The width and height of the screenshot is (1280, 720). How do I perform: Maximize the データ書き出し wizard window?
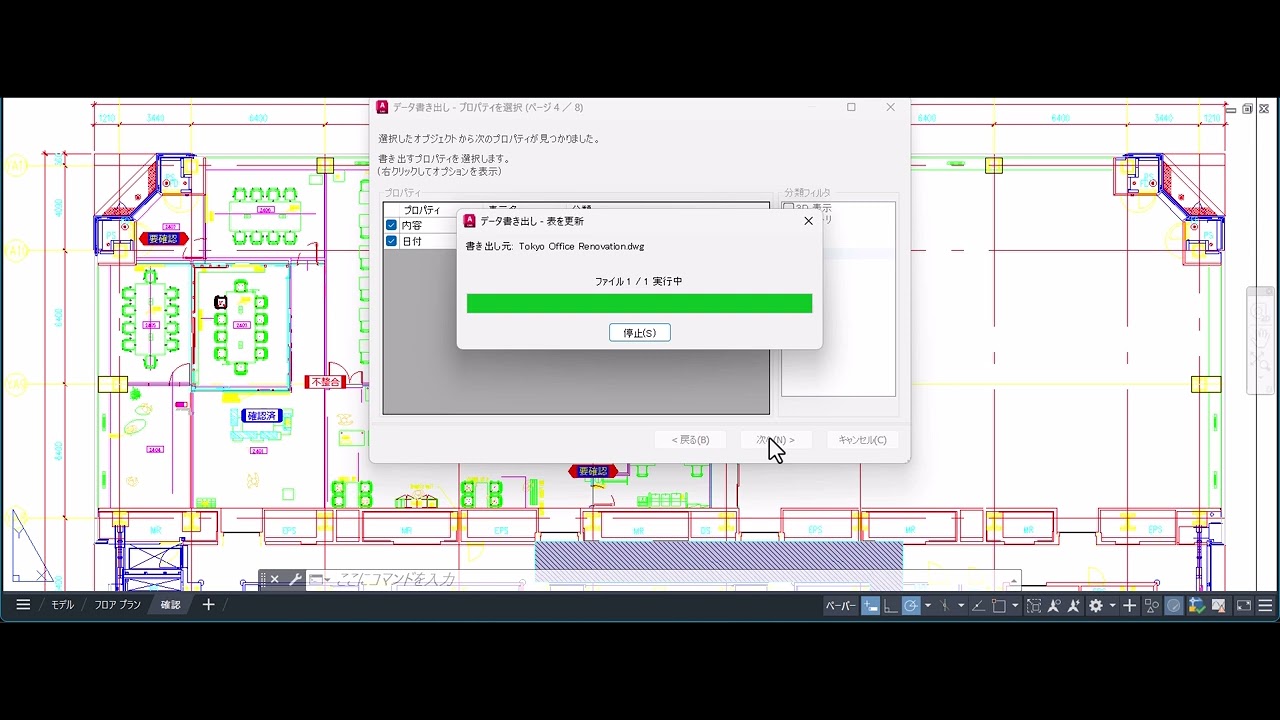[851, 107]
